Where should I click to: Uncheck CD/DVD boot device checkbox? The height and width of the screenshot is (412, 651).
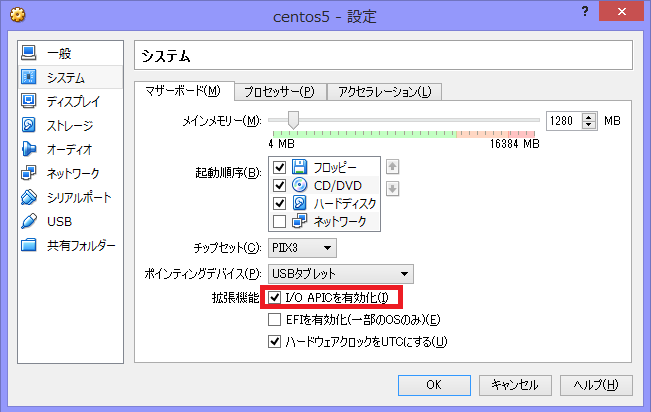tap(279, 185)
